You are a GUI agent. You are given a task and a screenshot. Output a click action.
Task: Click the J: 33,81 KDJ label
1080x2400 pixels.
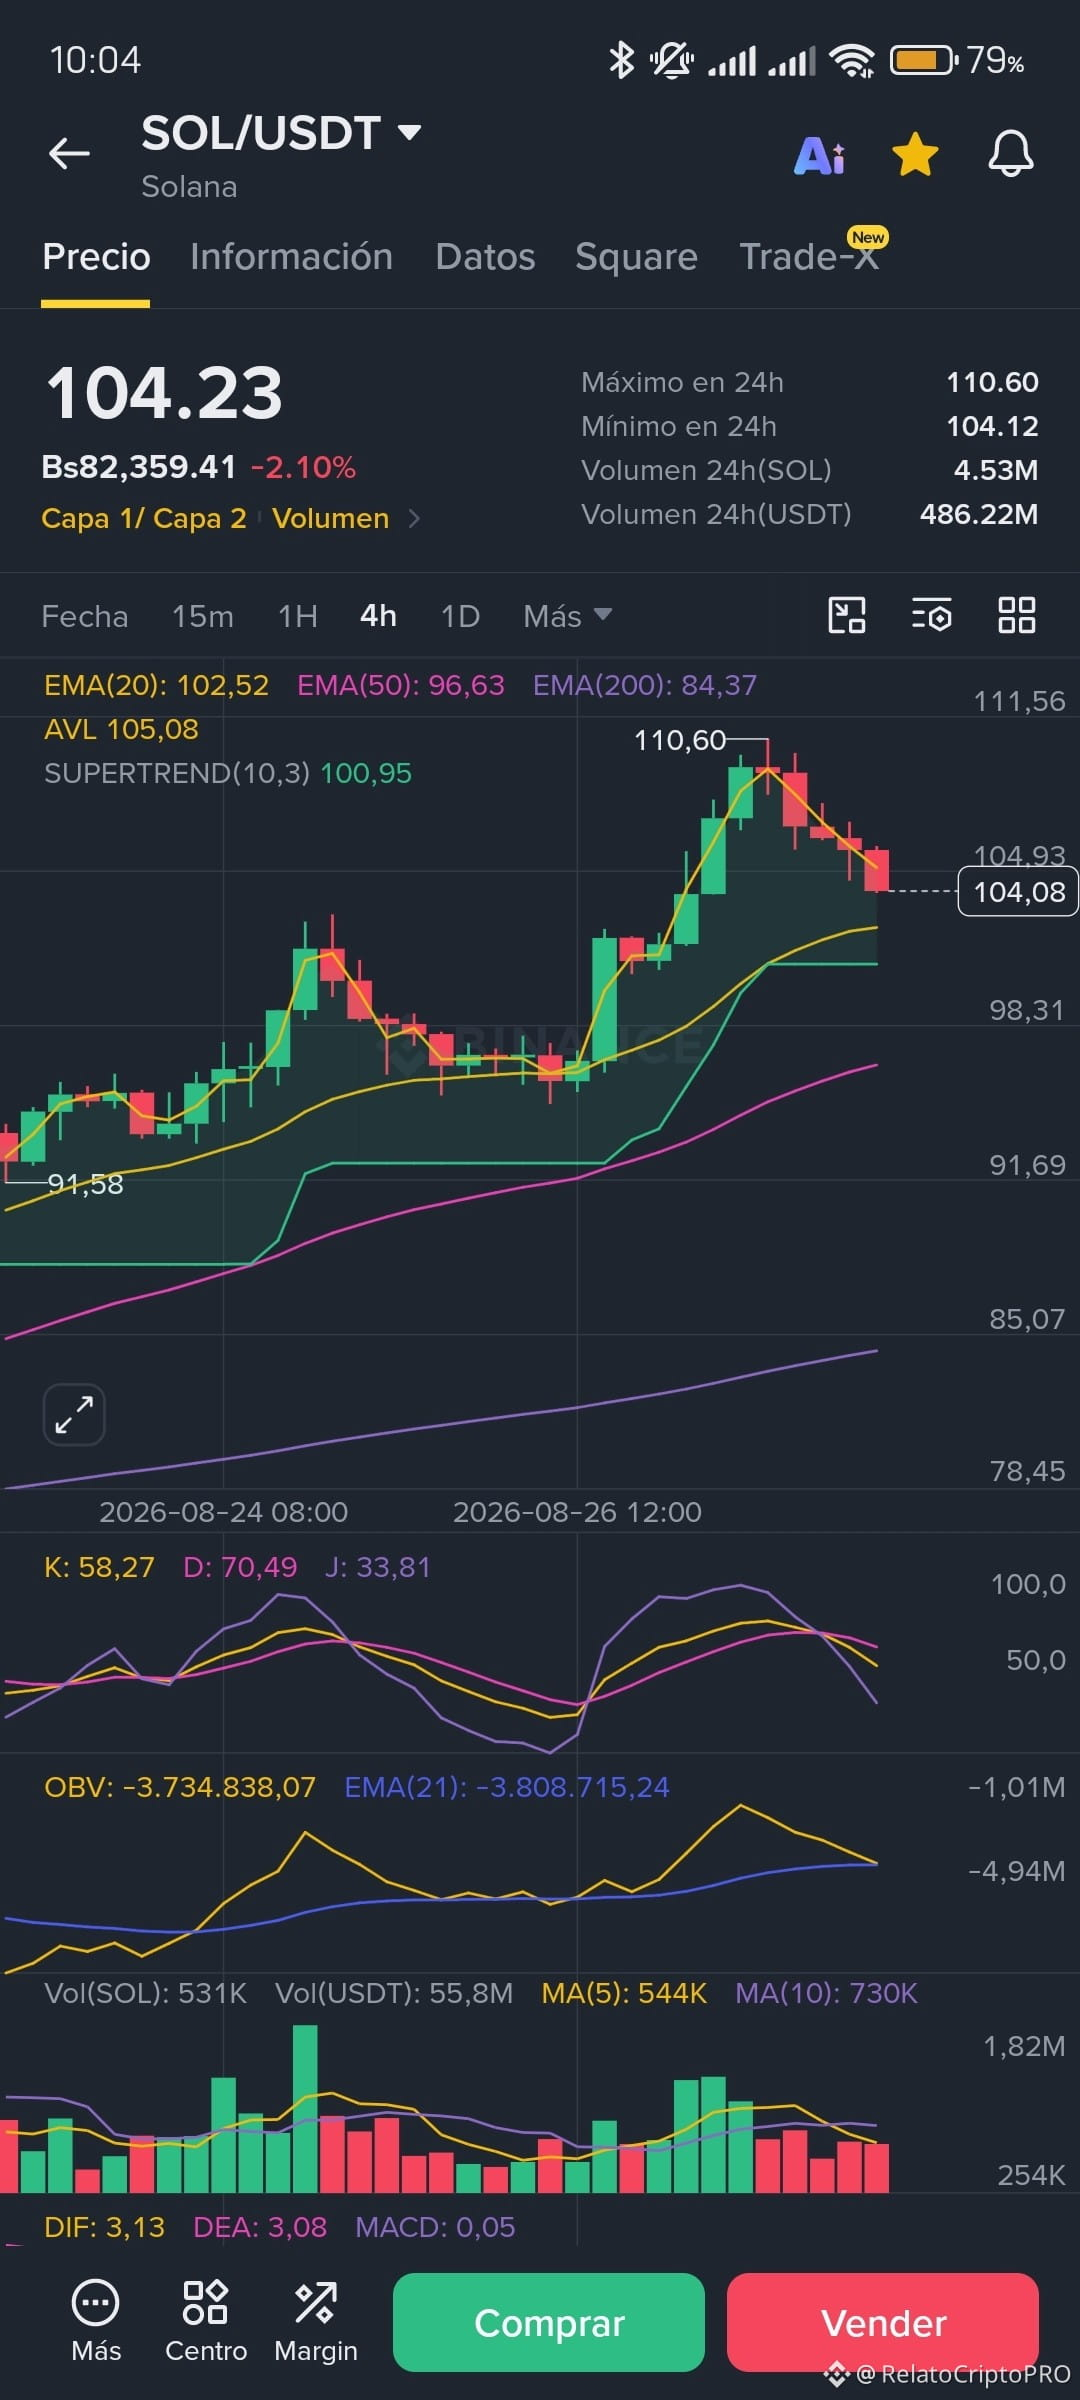[x=378, y=1567]
